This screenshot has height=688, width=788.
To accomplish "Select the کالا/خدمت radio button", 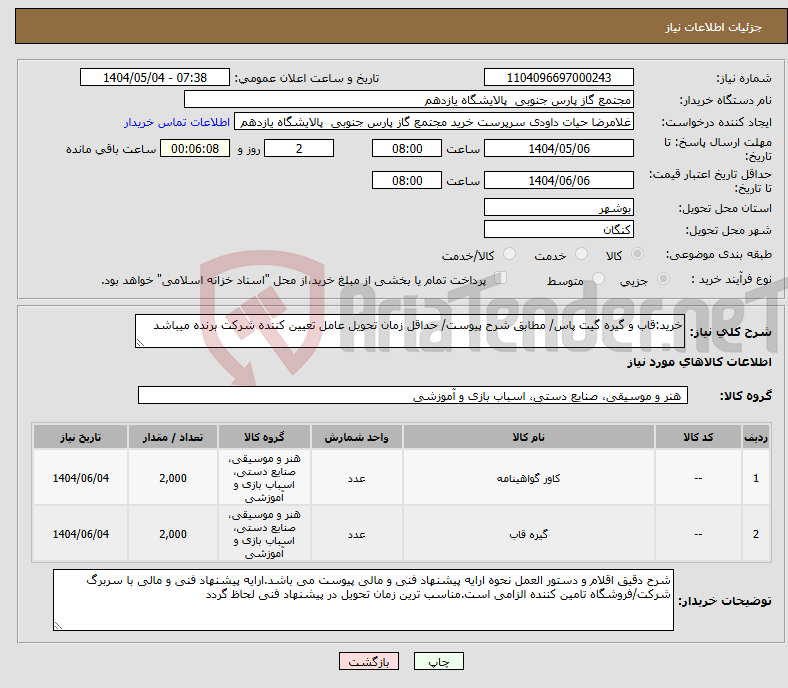I will pos(509,254).
